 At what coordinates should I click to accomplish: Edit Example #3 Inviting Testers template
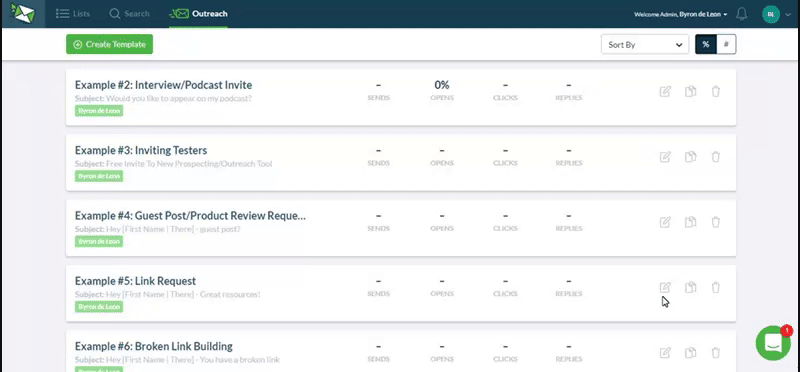pos(665,157)
